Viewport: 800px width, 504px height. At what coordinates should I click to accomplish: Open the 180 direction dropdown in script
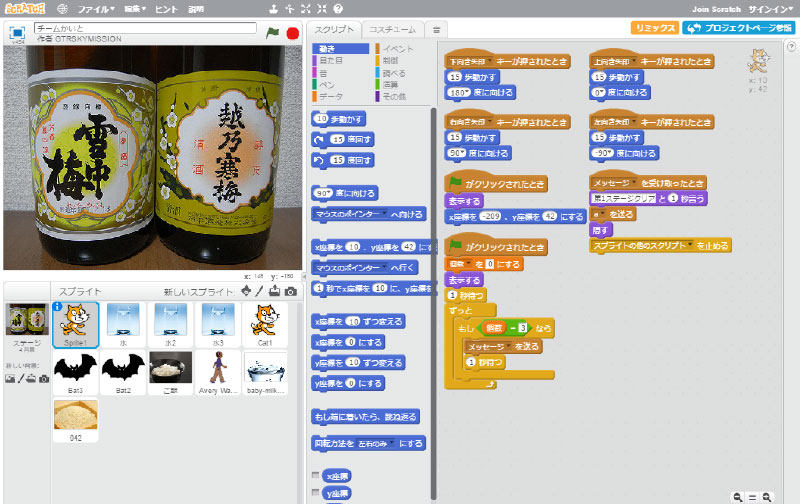[x=457, y=92]
